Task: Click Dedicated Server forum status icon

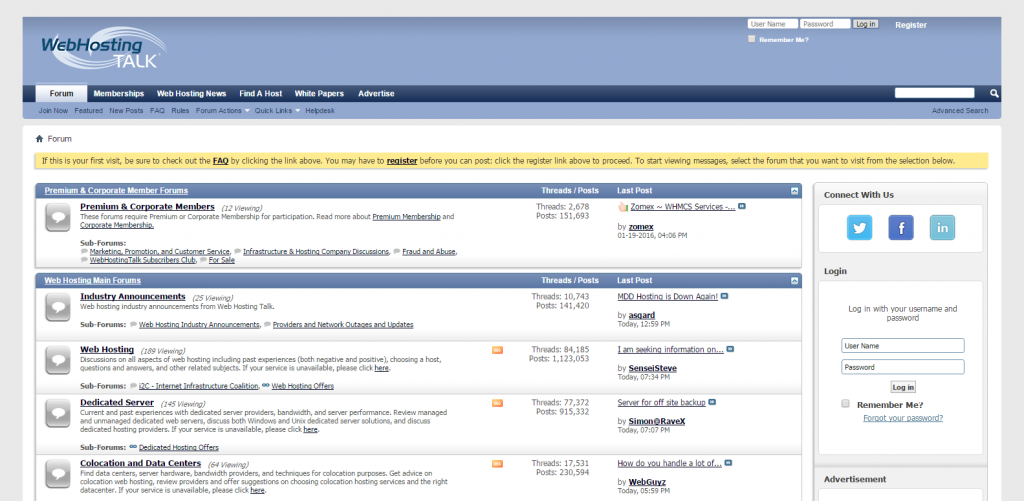Action: 58,413
